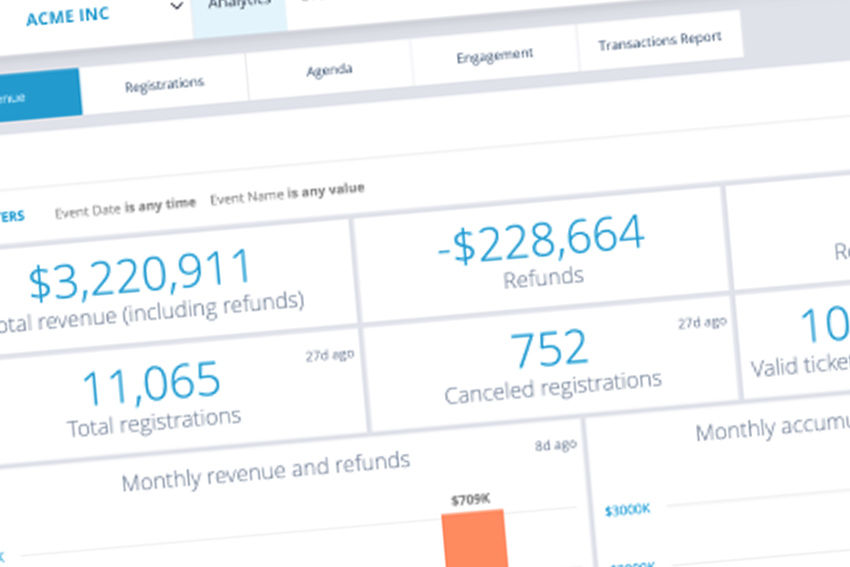This screenshot has width=850, height=567.
Task: Click the Refunds tile caption
Action: click(x=543, y=278)
